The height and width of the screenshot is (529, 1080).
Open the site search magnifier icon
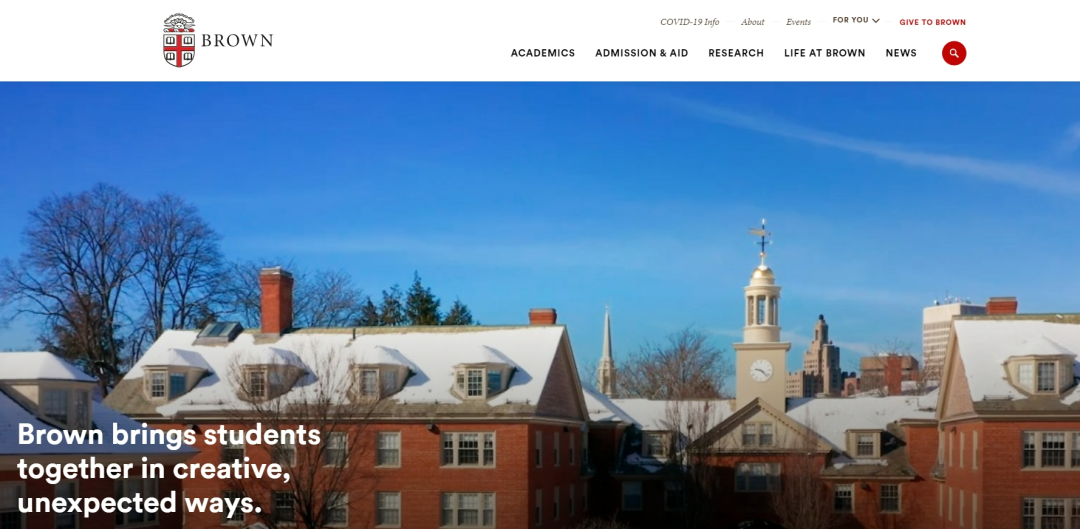(954, 53)
